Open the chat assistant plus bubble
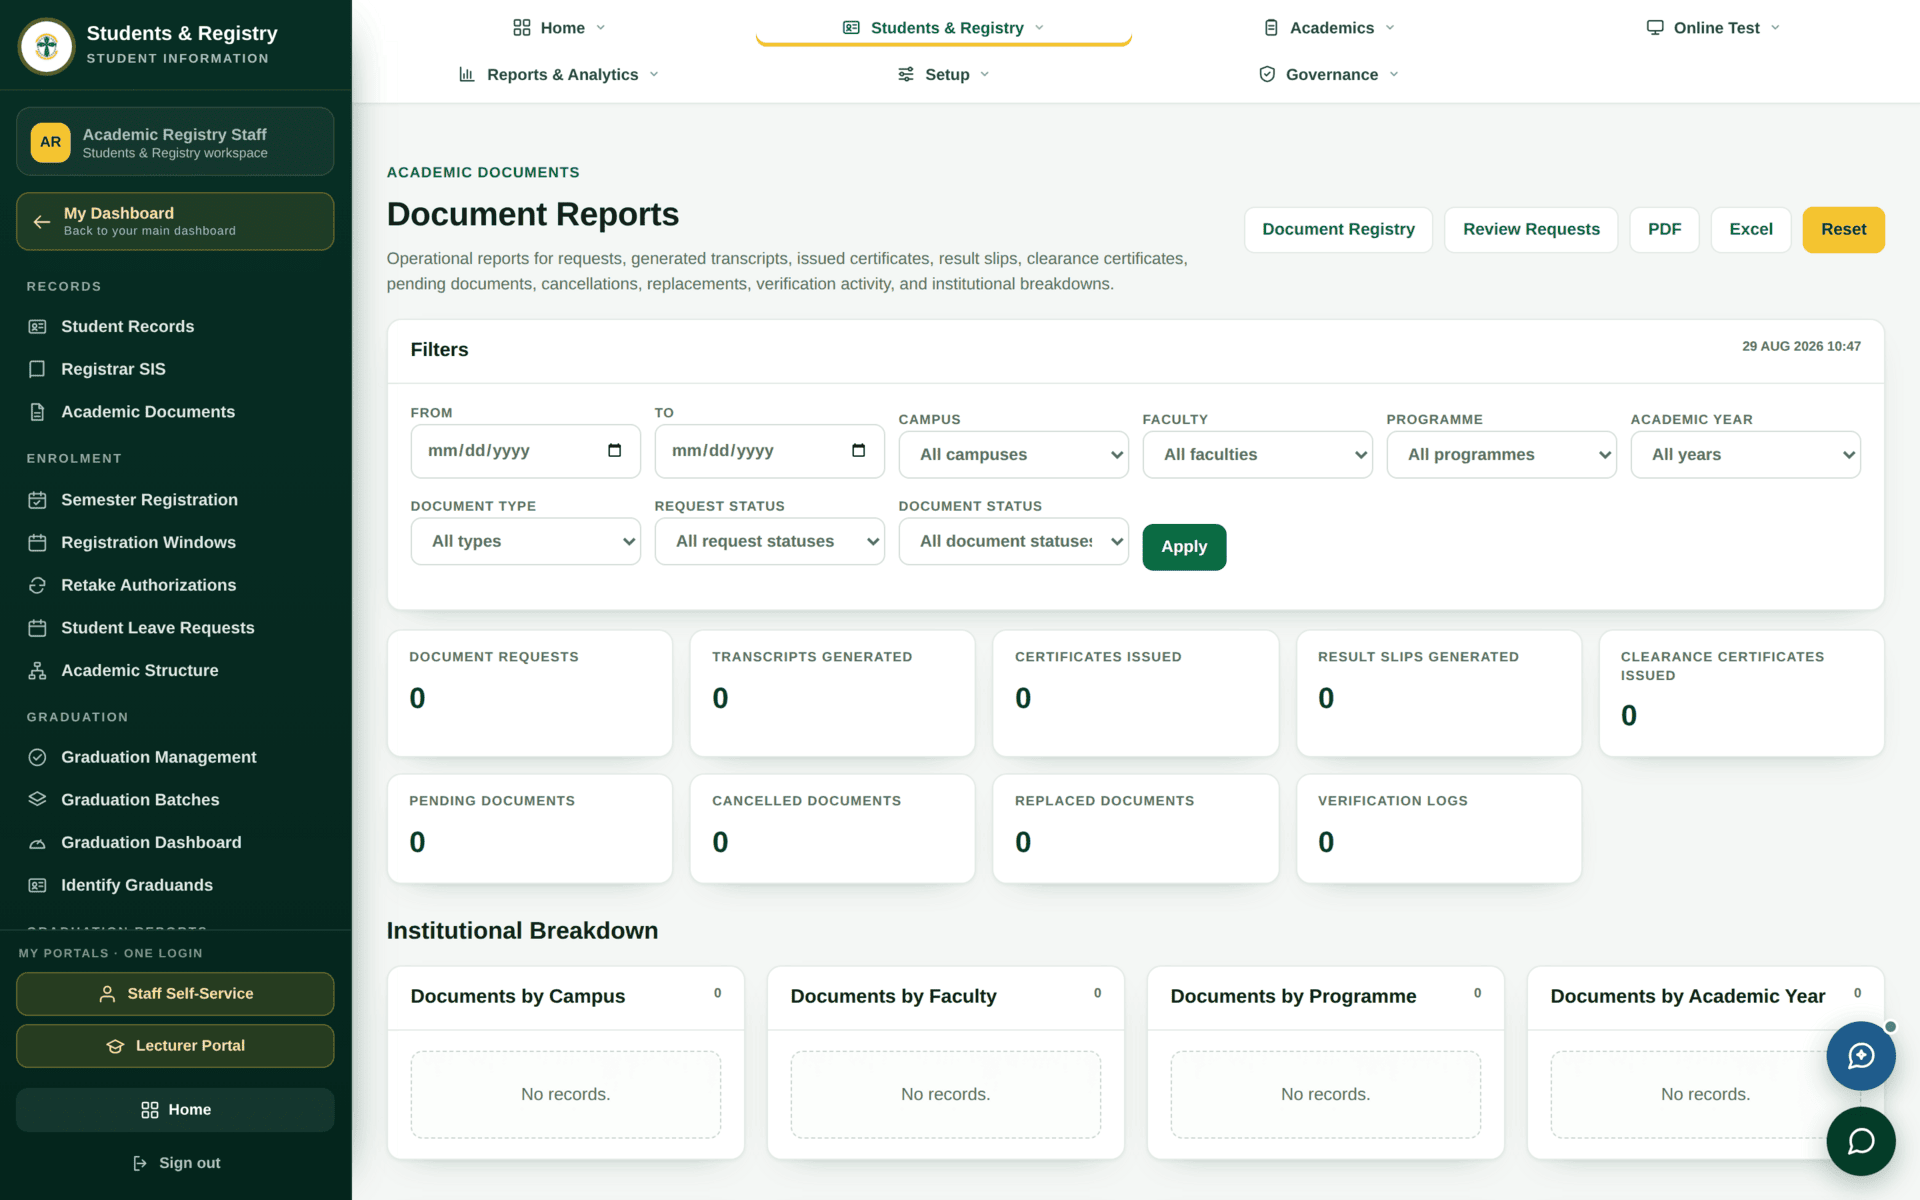The width and height of the screenshot is (1920, 1200). [x=1860, y=1055]
